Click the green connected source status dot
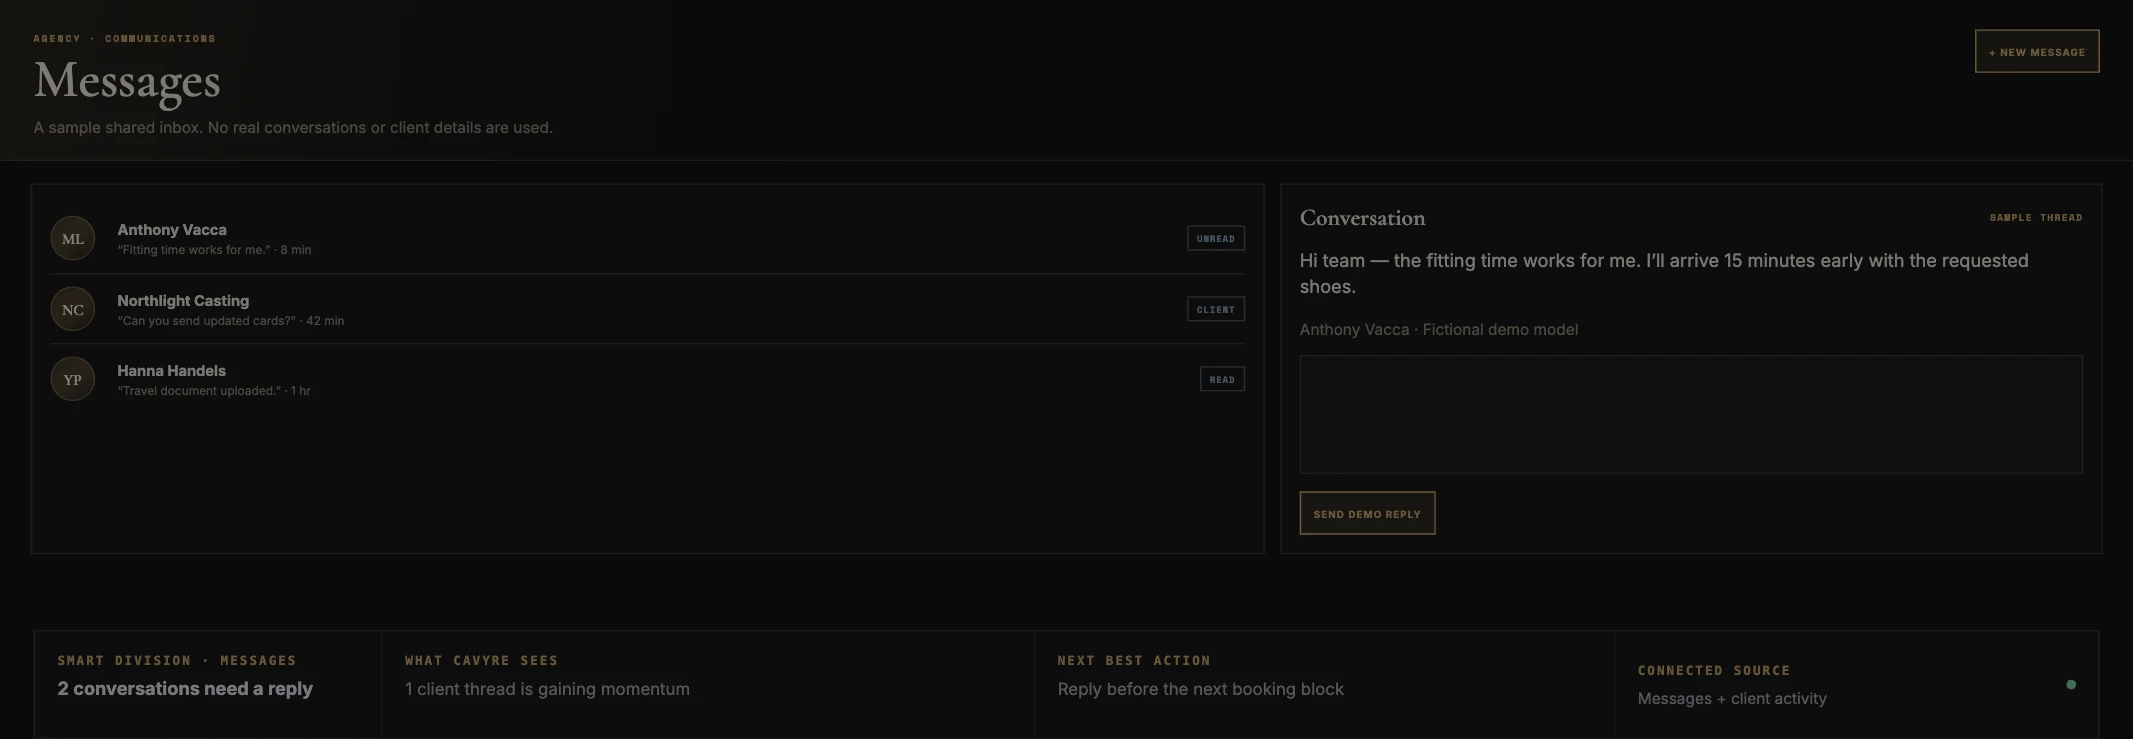The height and width of the screenshot is (739, 2133). pos(2071,685)
